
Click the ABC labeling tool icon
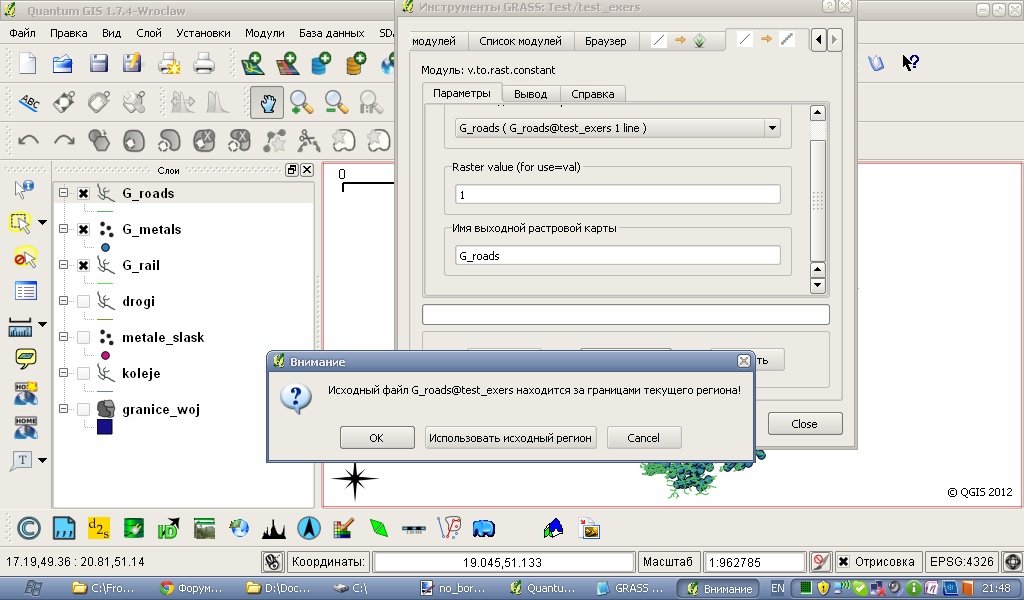(x=29, y=103)
